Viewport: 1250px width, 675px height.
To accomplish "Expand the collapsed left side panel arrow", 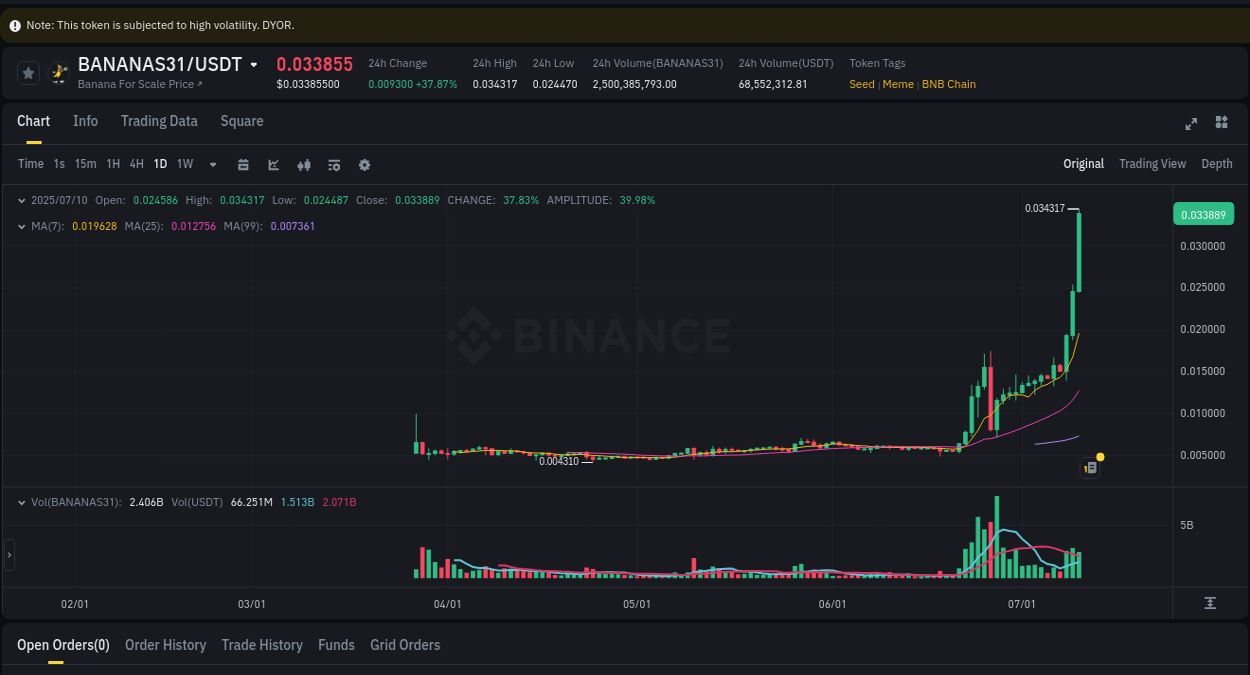I will [x=8, y=555].
